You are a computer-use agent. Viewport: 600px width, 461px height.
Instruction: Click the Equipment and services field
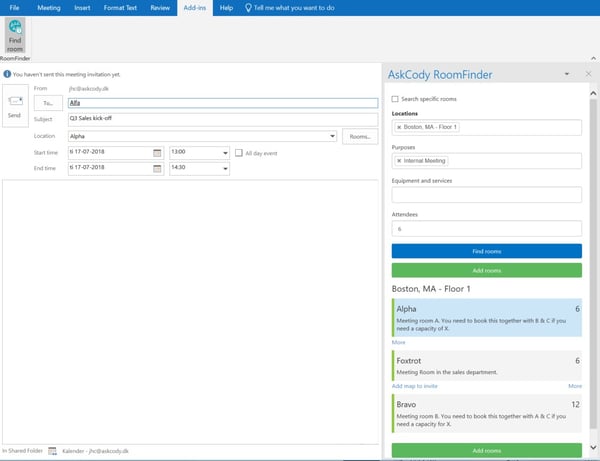pos(487,195)
